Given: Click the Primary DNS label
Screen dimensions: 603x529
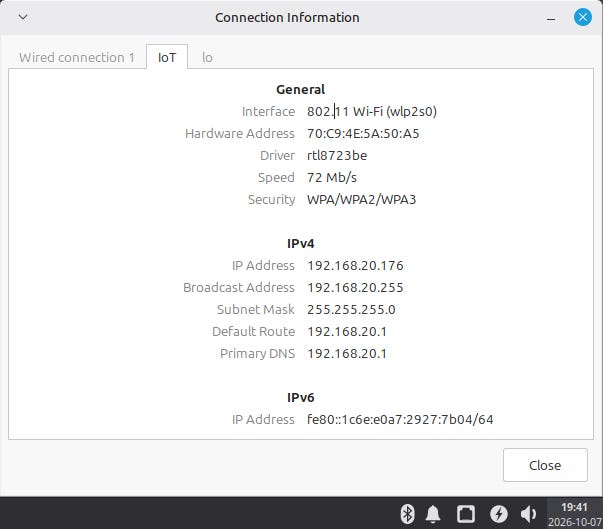Looking at the screenshot, I should (x=257, y=353).
